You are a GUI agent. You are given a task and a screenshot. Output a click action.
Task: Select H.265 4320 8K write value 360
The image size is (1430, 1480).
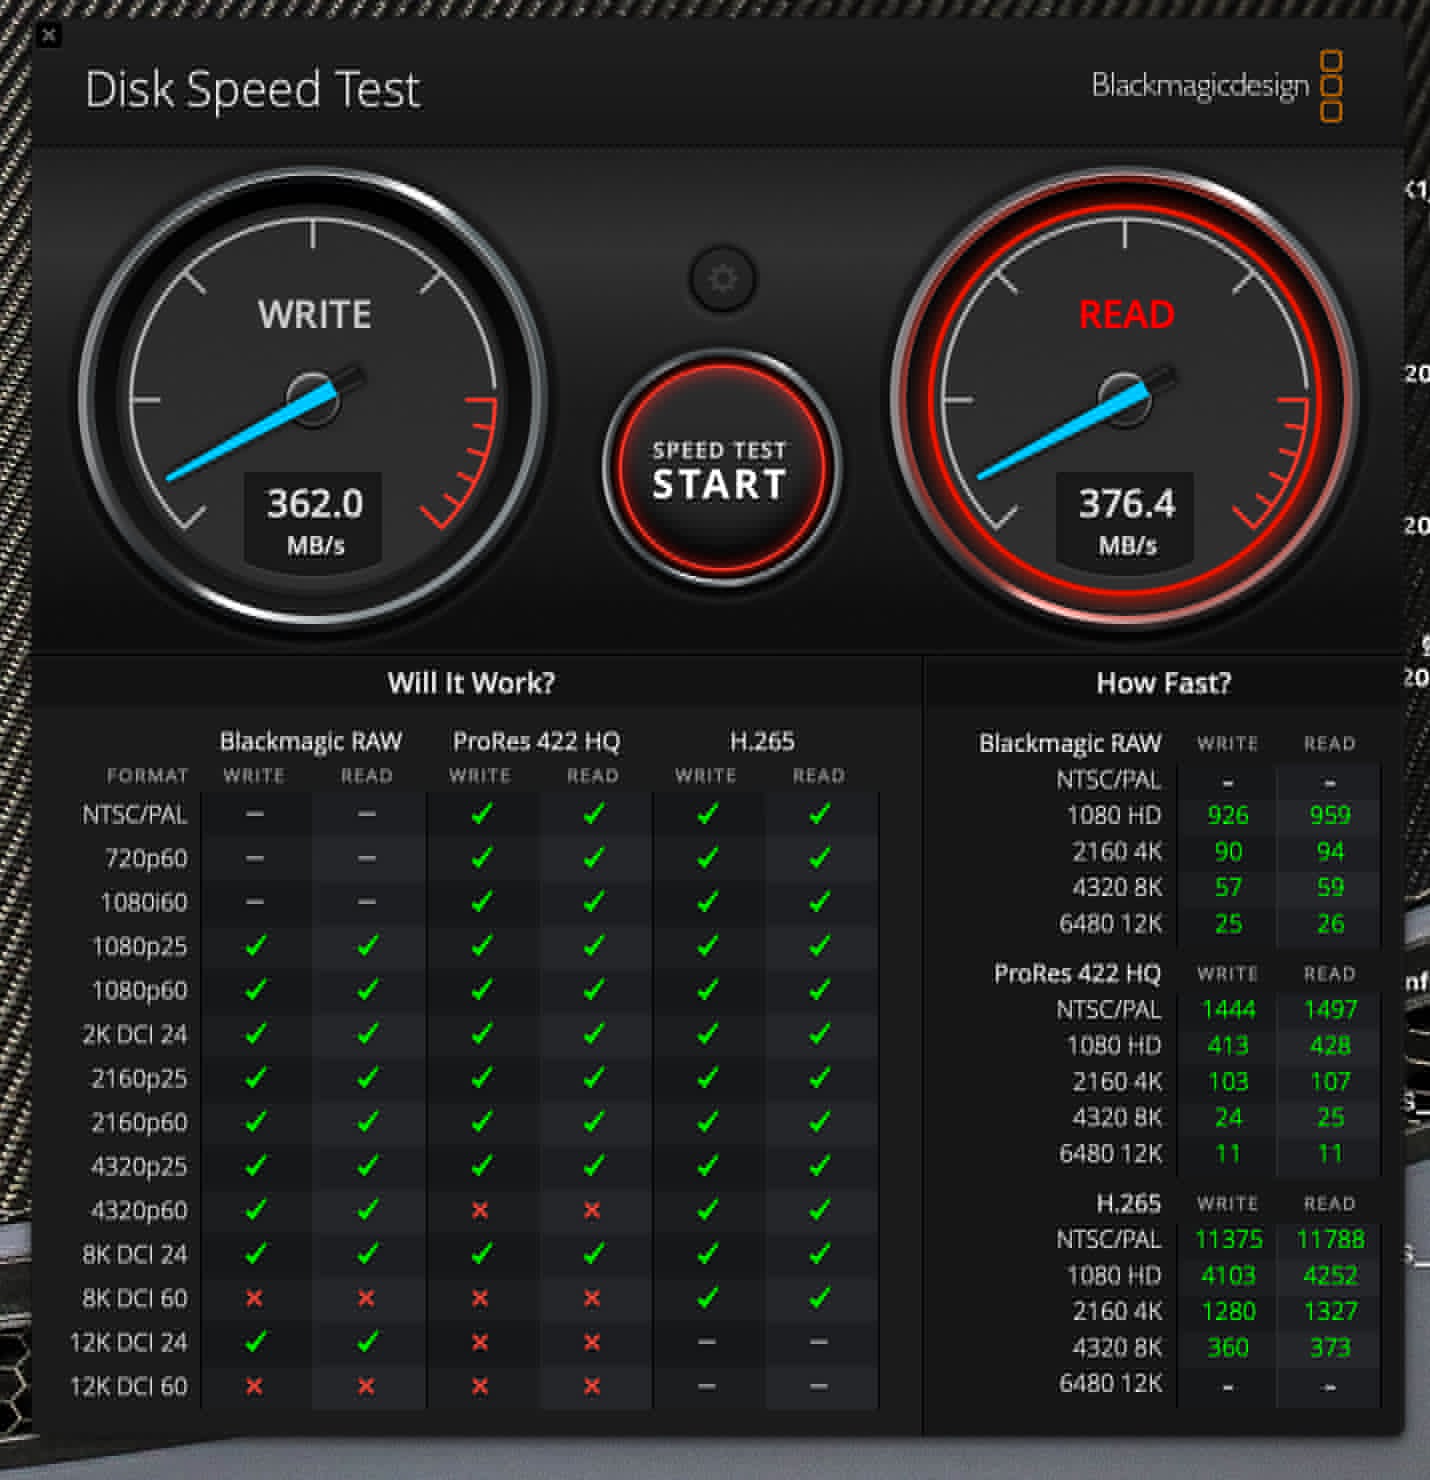click(1228, 1347)
